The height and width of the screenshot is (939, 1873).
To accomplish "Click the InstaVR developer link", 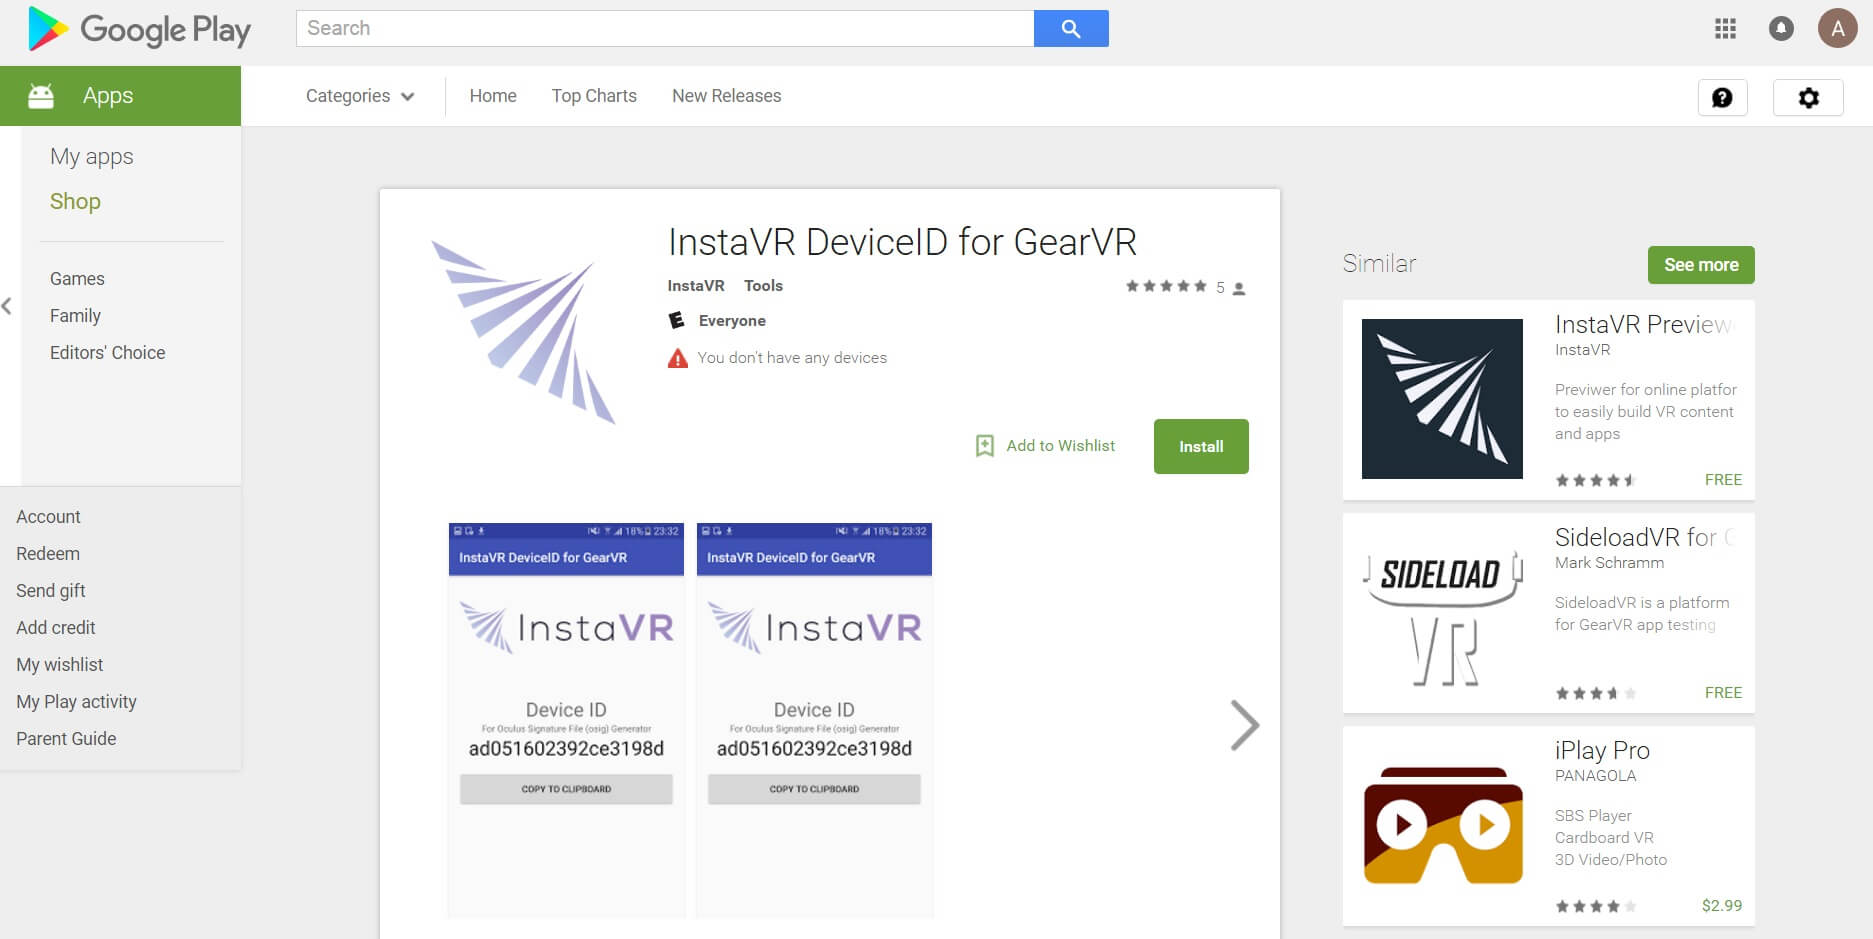I will pos(696,286).
